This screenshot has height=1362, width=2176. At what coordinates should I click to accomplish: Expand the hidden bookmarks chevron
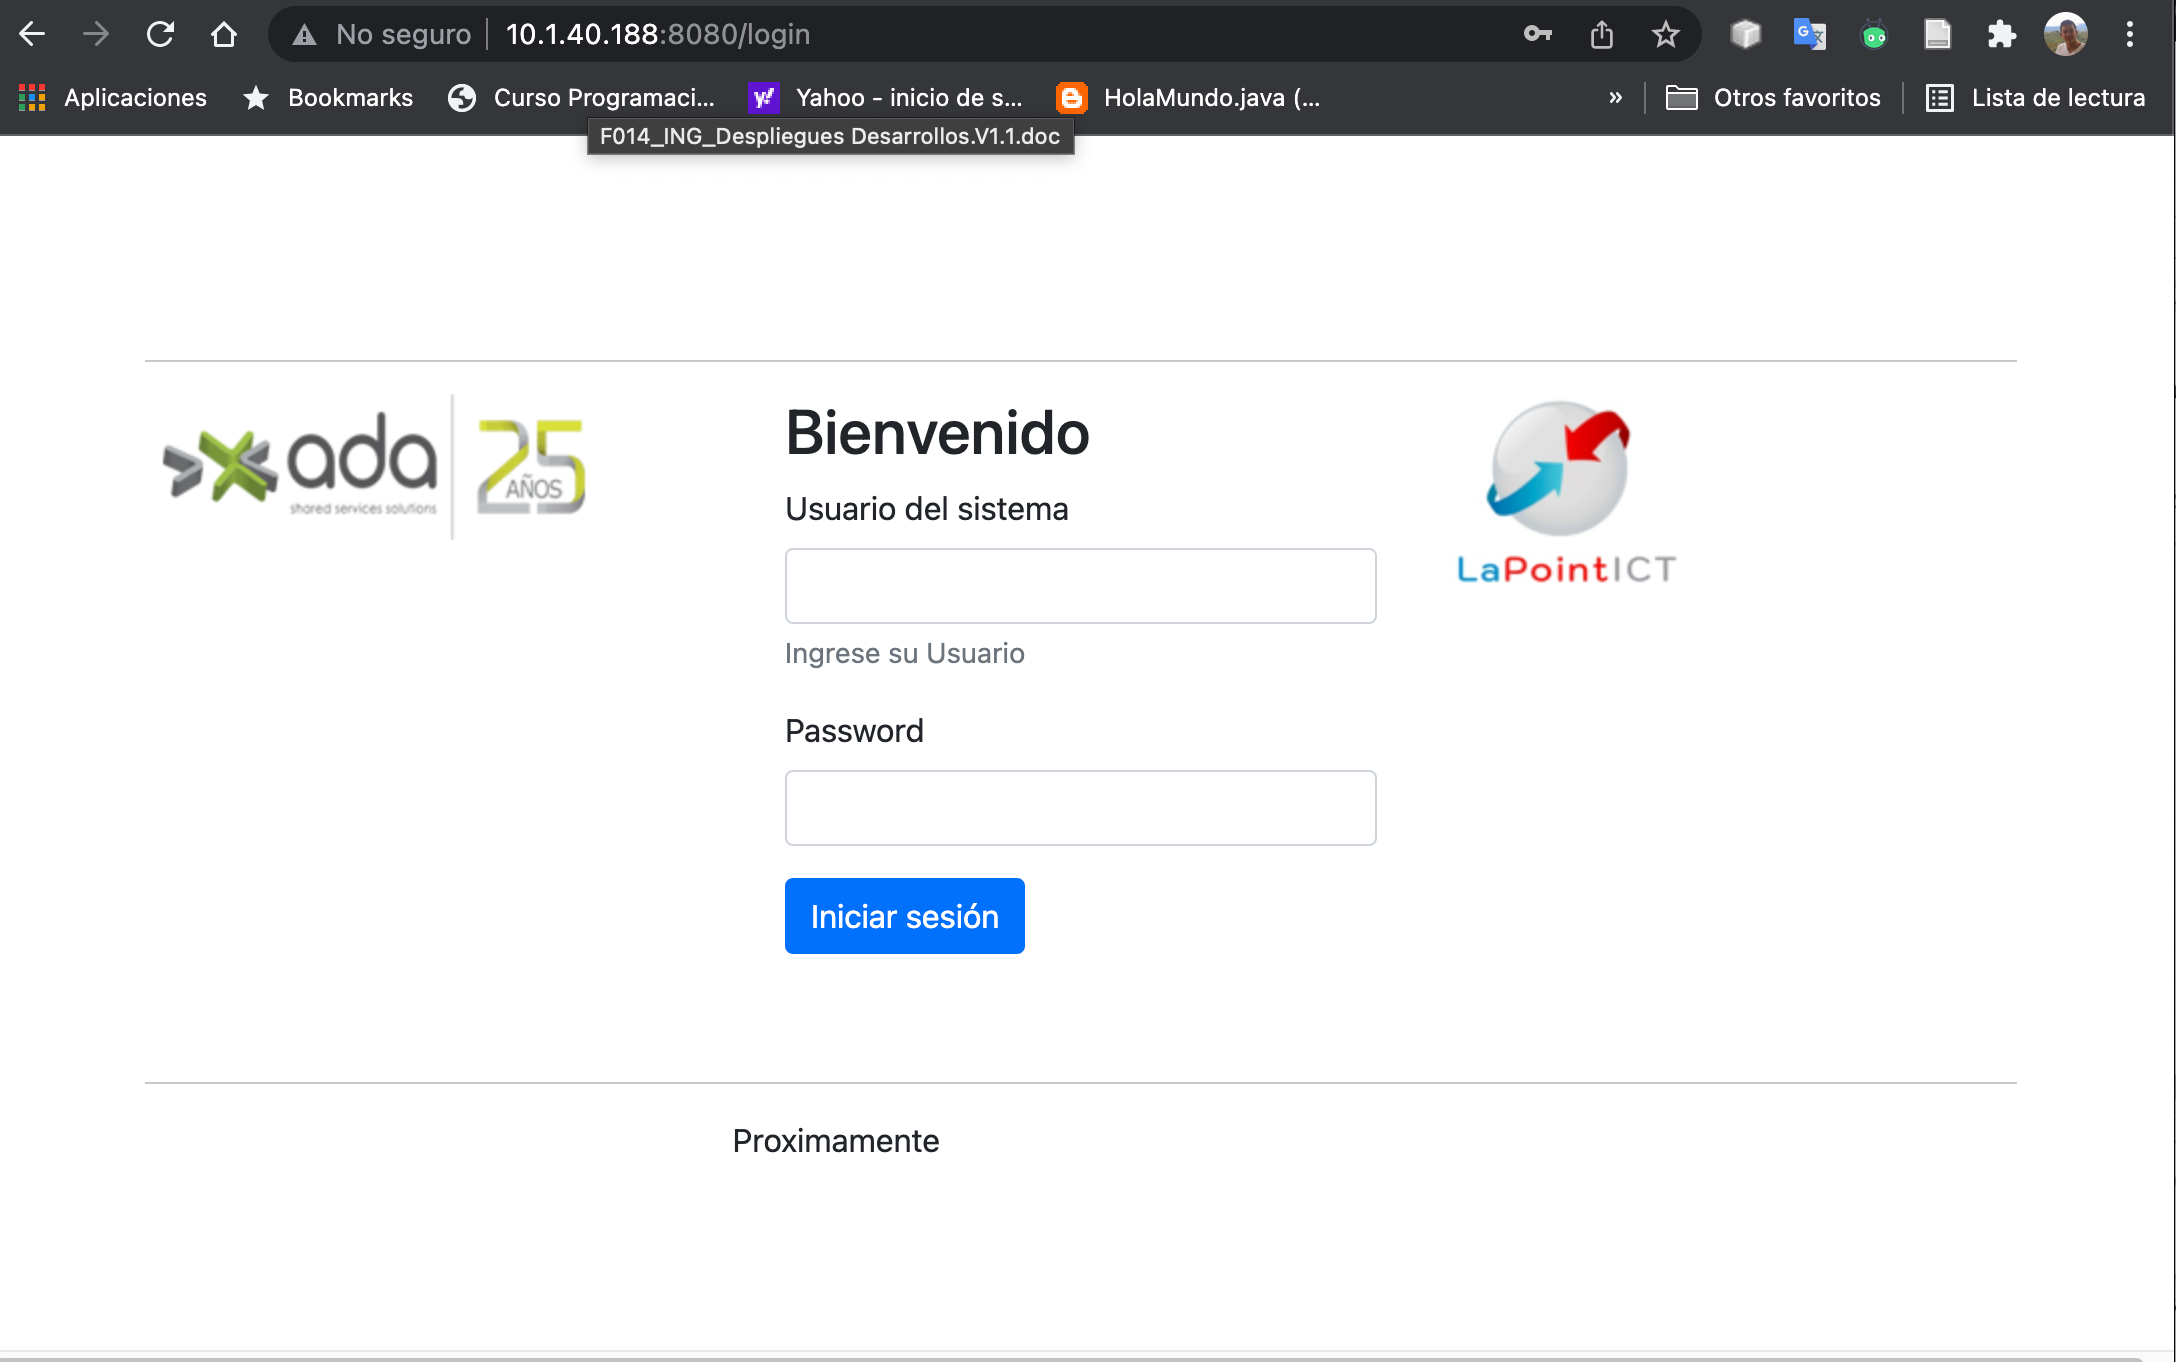[1615, 97]
